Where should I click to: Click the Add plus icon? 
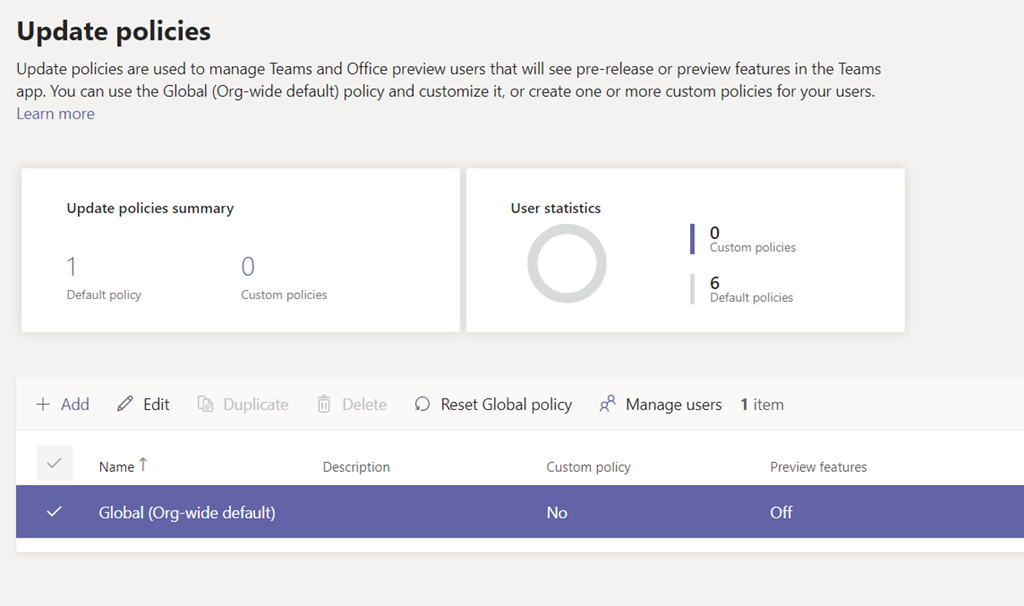point(43,405)
